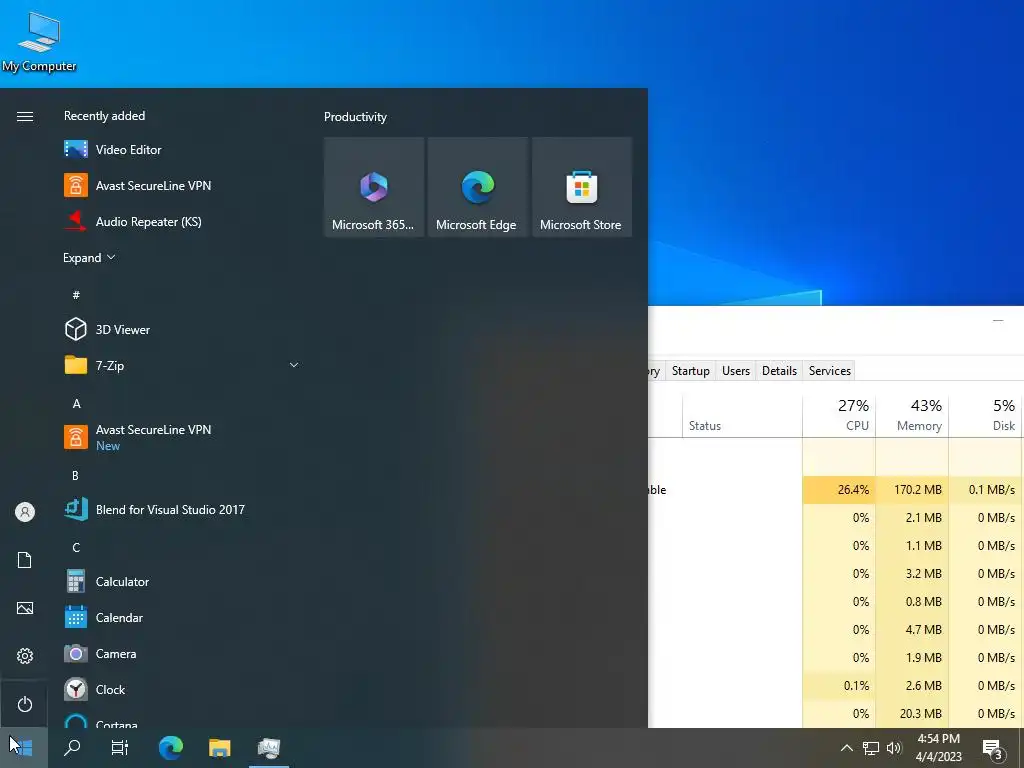Viewport: 1024px width, 768px height.
Task: Open Task View on the taskbar
Action: point(120,747)
